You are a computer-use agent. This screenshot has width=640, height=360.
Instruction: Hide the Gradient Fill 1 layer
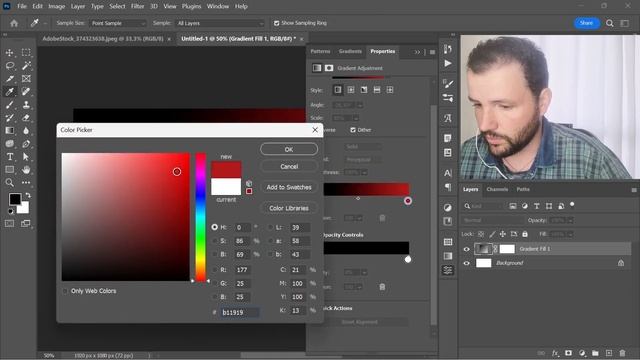point(467,249)
